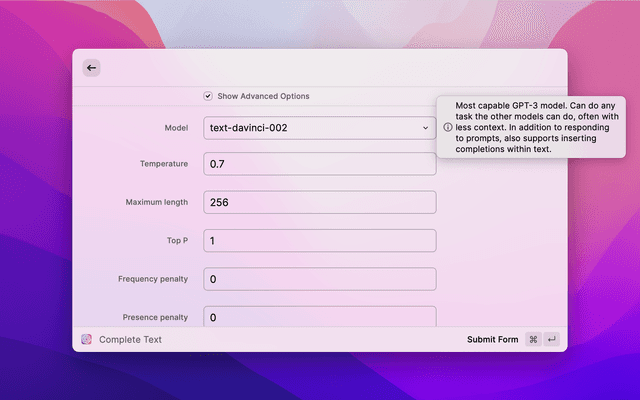Click the Command key icon in footer

tap(533, 340)
